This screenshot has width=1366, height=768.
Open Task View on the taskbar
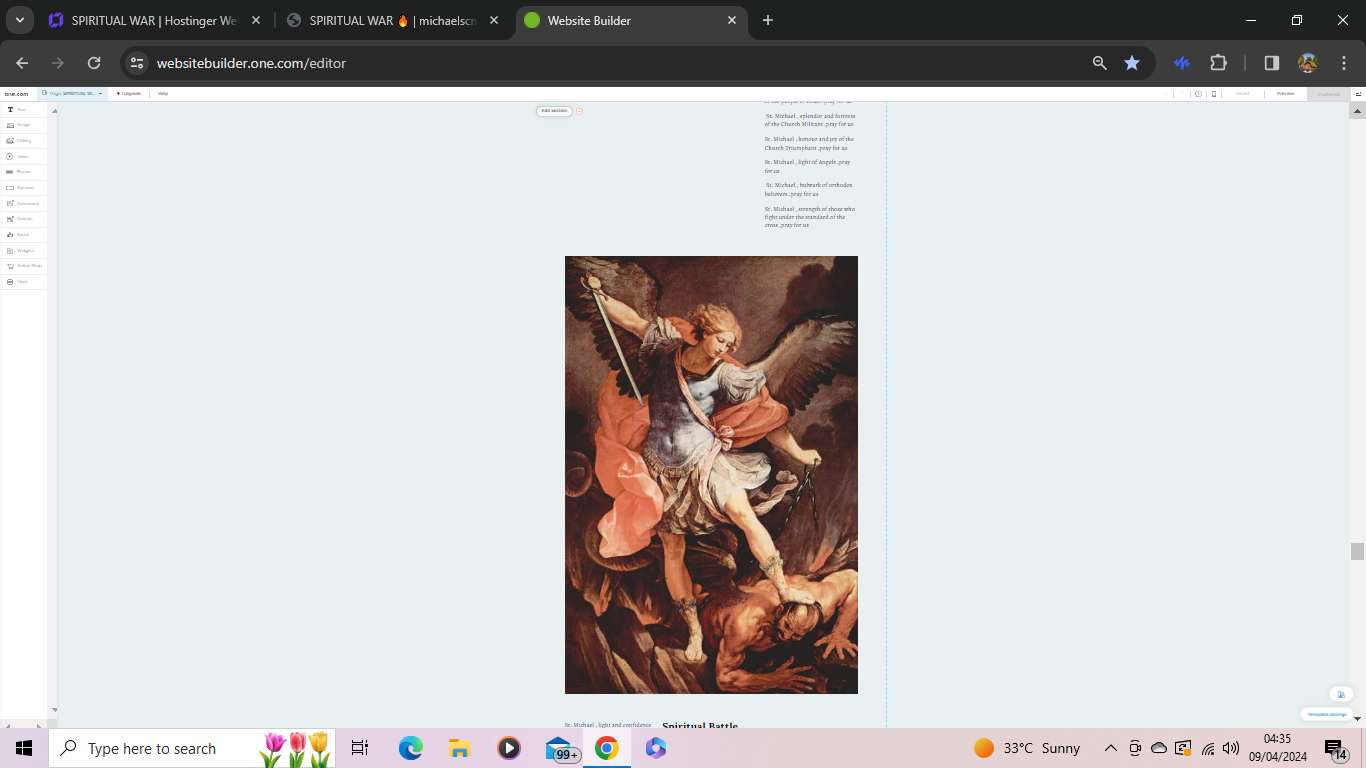pos(360,748)
